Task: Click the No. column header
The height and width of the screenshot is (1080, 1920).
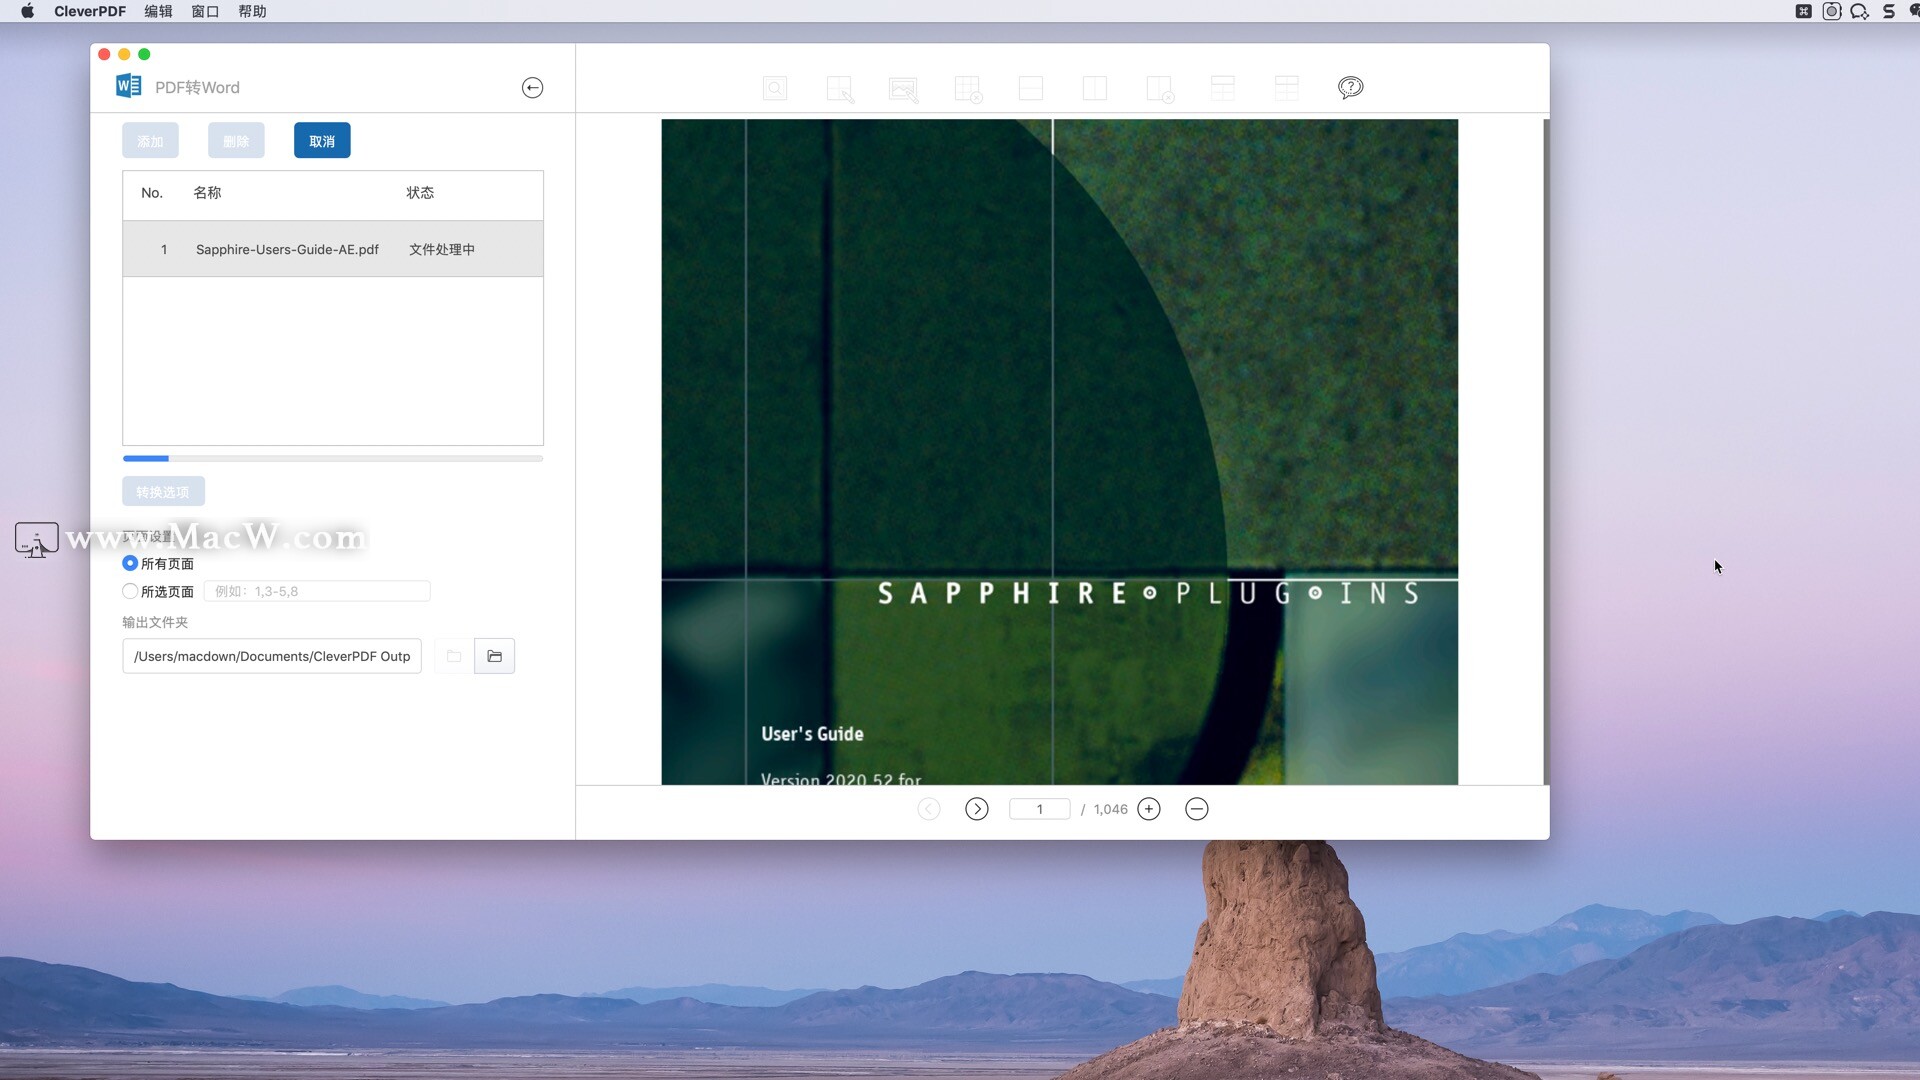Action: 152,192
